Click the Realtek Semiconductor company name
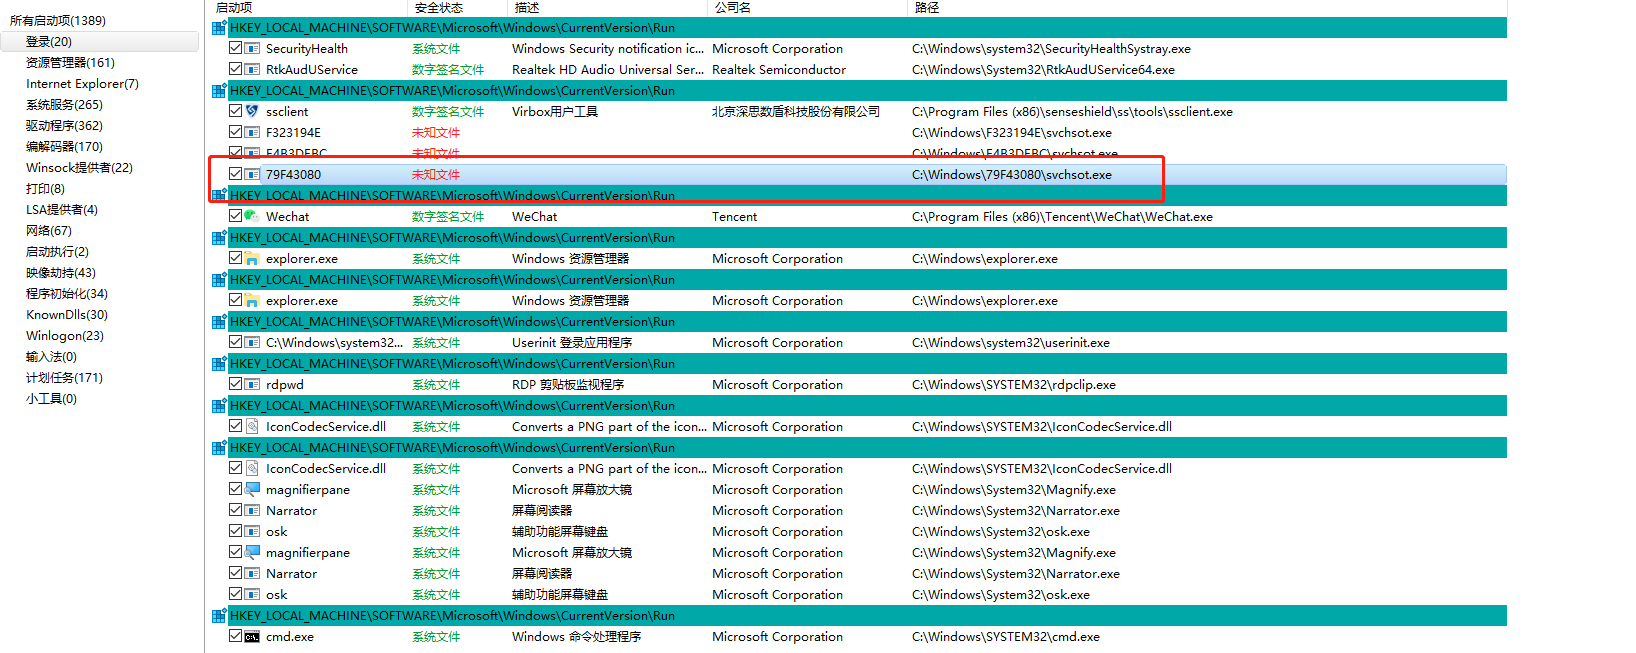This screenshot has width=1636, height=653. pos(779,69)
